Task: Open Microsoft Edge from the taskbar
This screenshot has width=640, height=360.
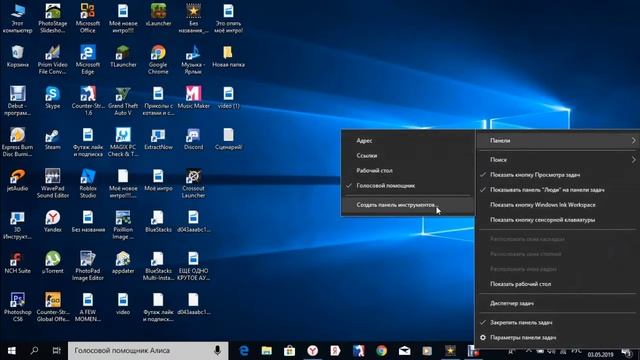Action: click(x=244, y=351)
